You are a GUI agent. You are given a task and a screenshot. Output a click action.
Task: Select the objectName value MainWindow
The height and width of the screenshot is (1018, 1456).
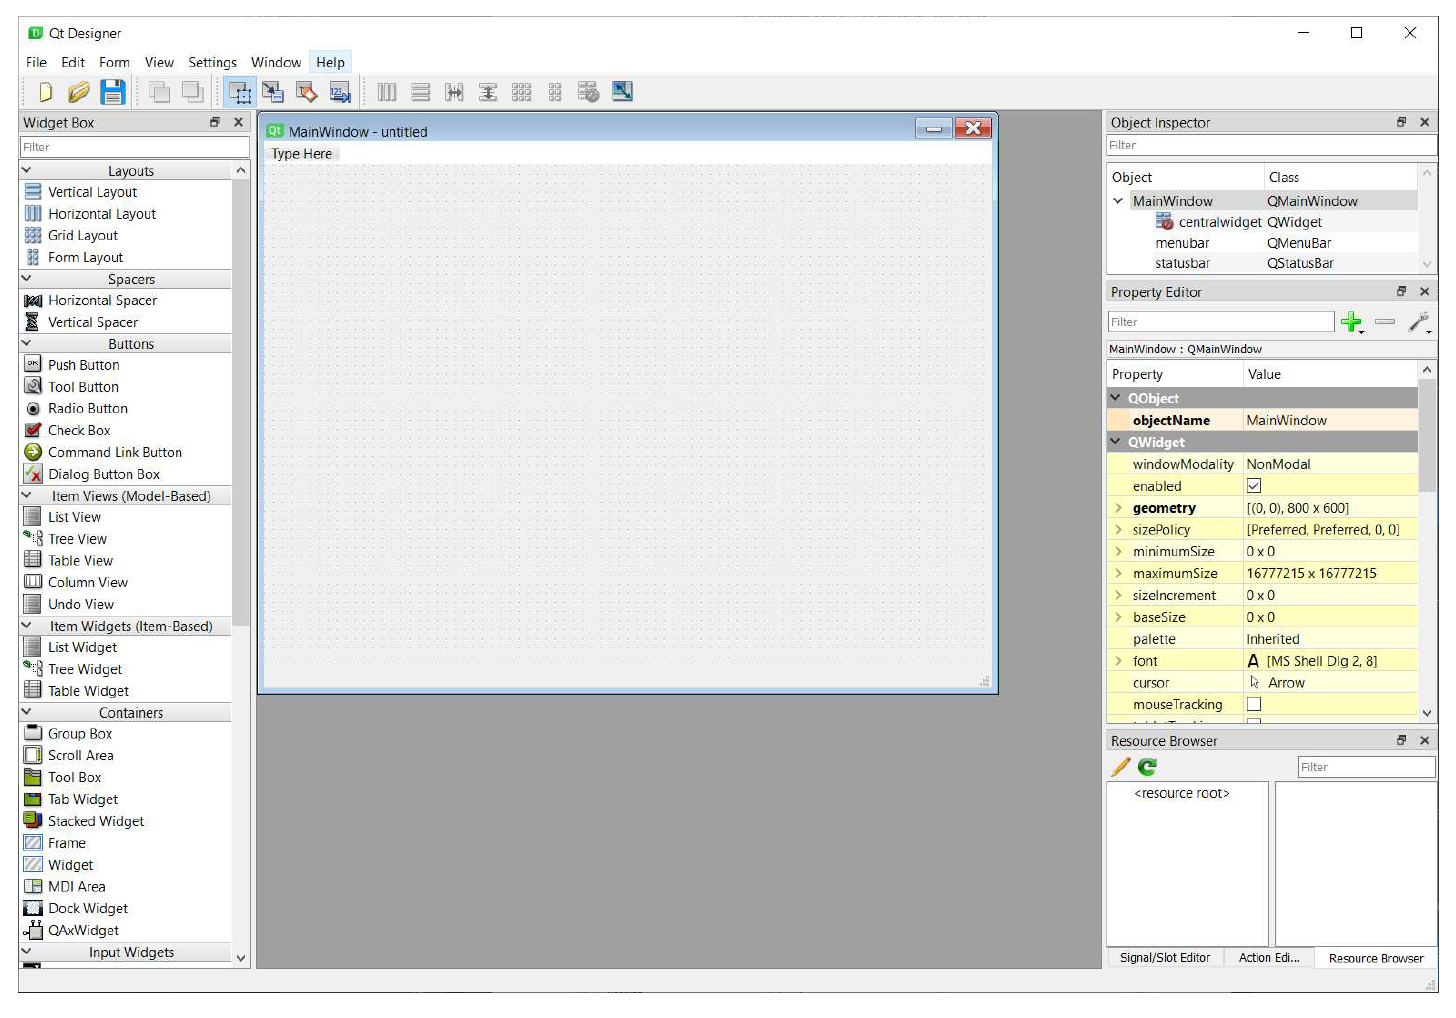[x=1330, y=420]
